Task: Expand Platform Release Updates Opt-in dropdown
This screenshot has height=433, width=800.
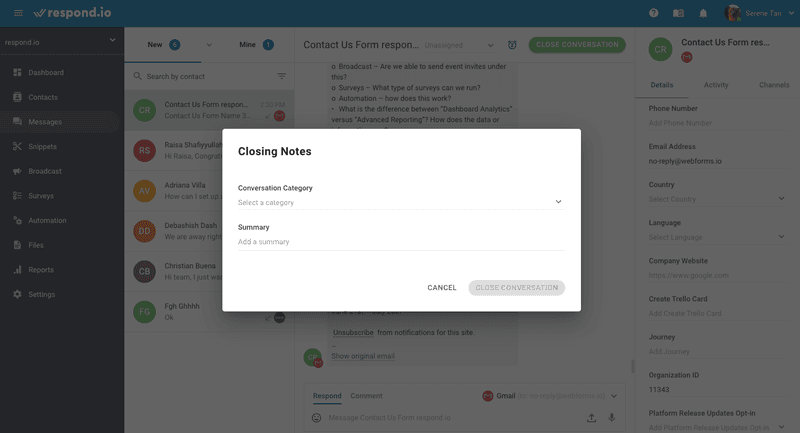Action: point(716,427)
